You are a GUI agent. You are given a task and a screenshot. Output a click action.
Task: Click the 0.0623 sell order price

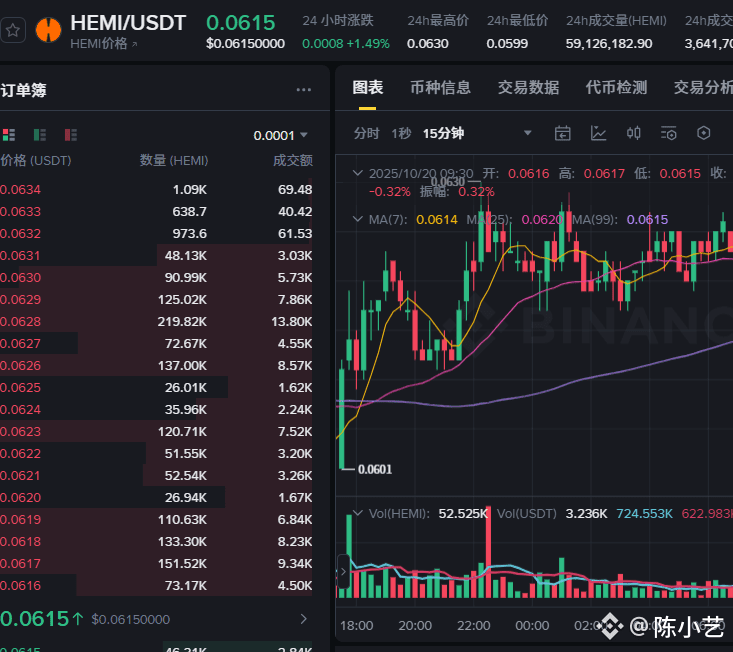coord(20,431)
